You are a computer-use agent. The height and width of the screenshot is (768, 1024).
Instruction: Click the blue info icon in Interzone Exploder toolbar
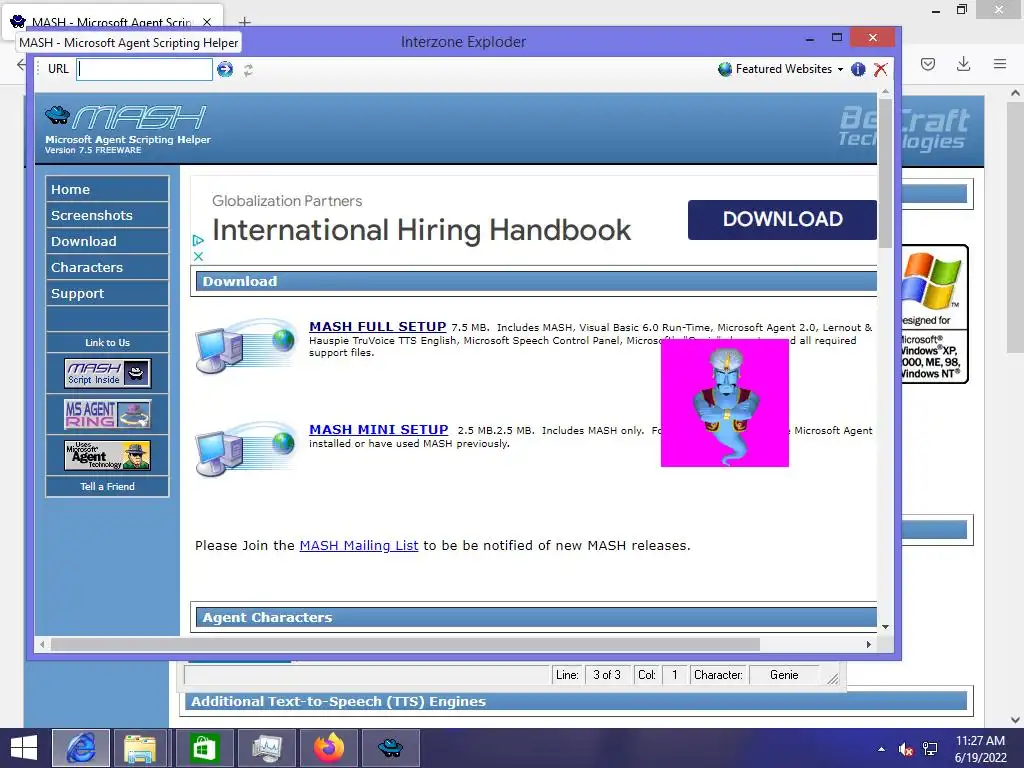tap(858, 69)
